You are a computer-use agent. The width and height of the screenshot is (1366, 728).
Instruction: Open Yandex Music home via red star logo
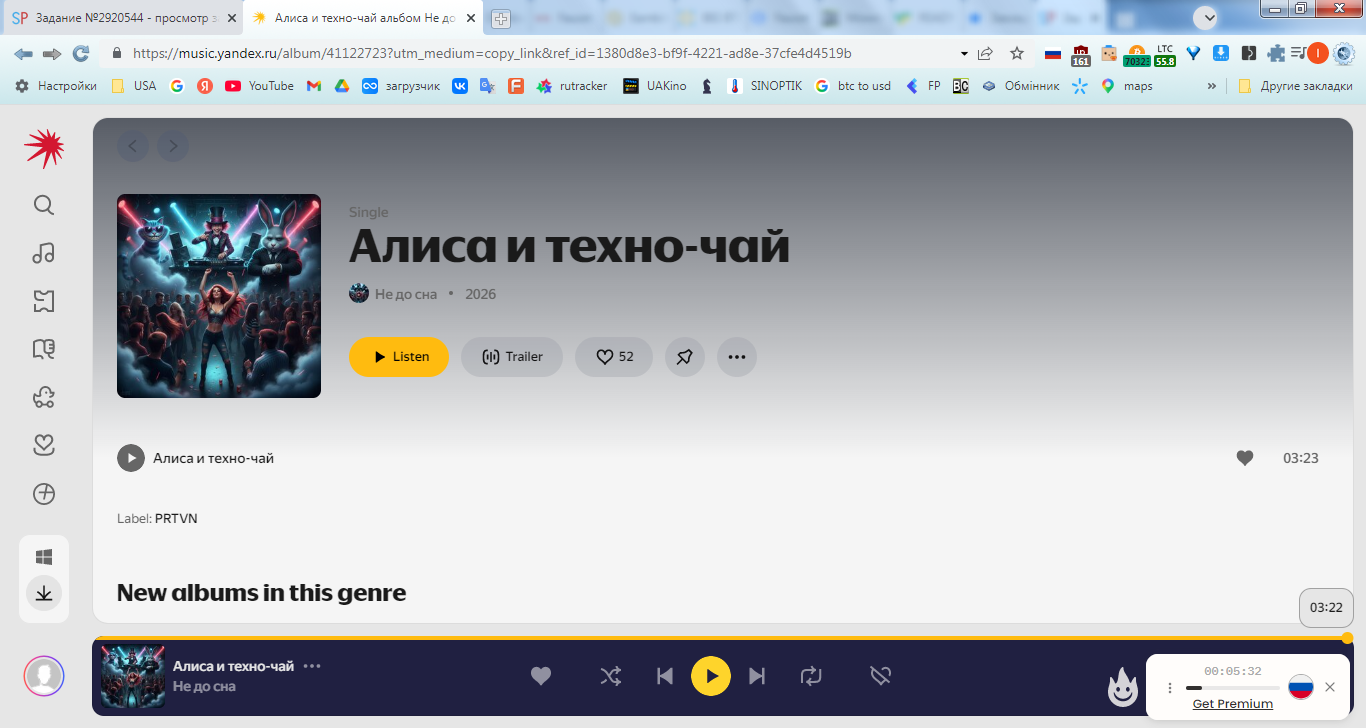click(x=44, y=148)
